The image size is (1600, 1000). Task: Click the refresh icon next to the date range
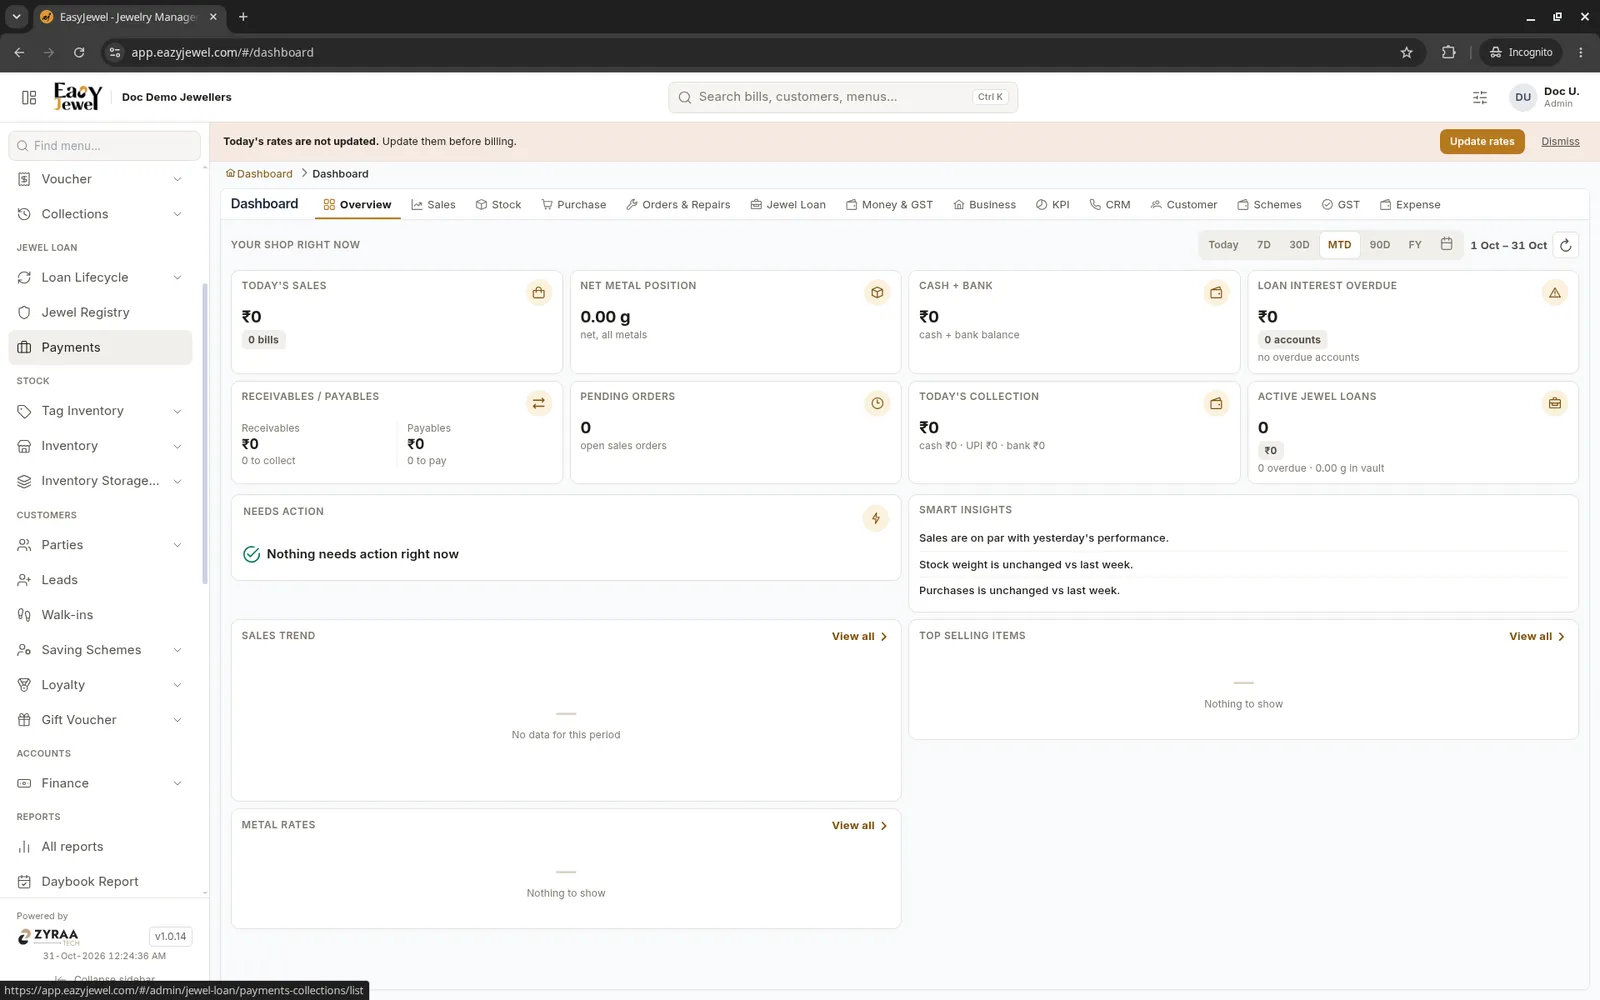click(1566, 245)
